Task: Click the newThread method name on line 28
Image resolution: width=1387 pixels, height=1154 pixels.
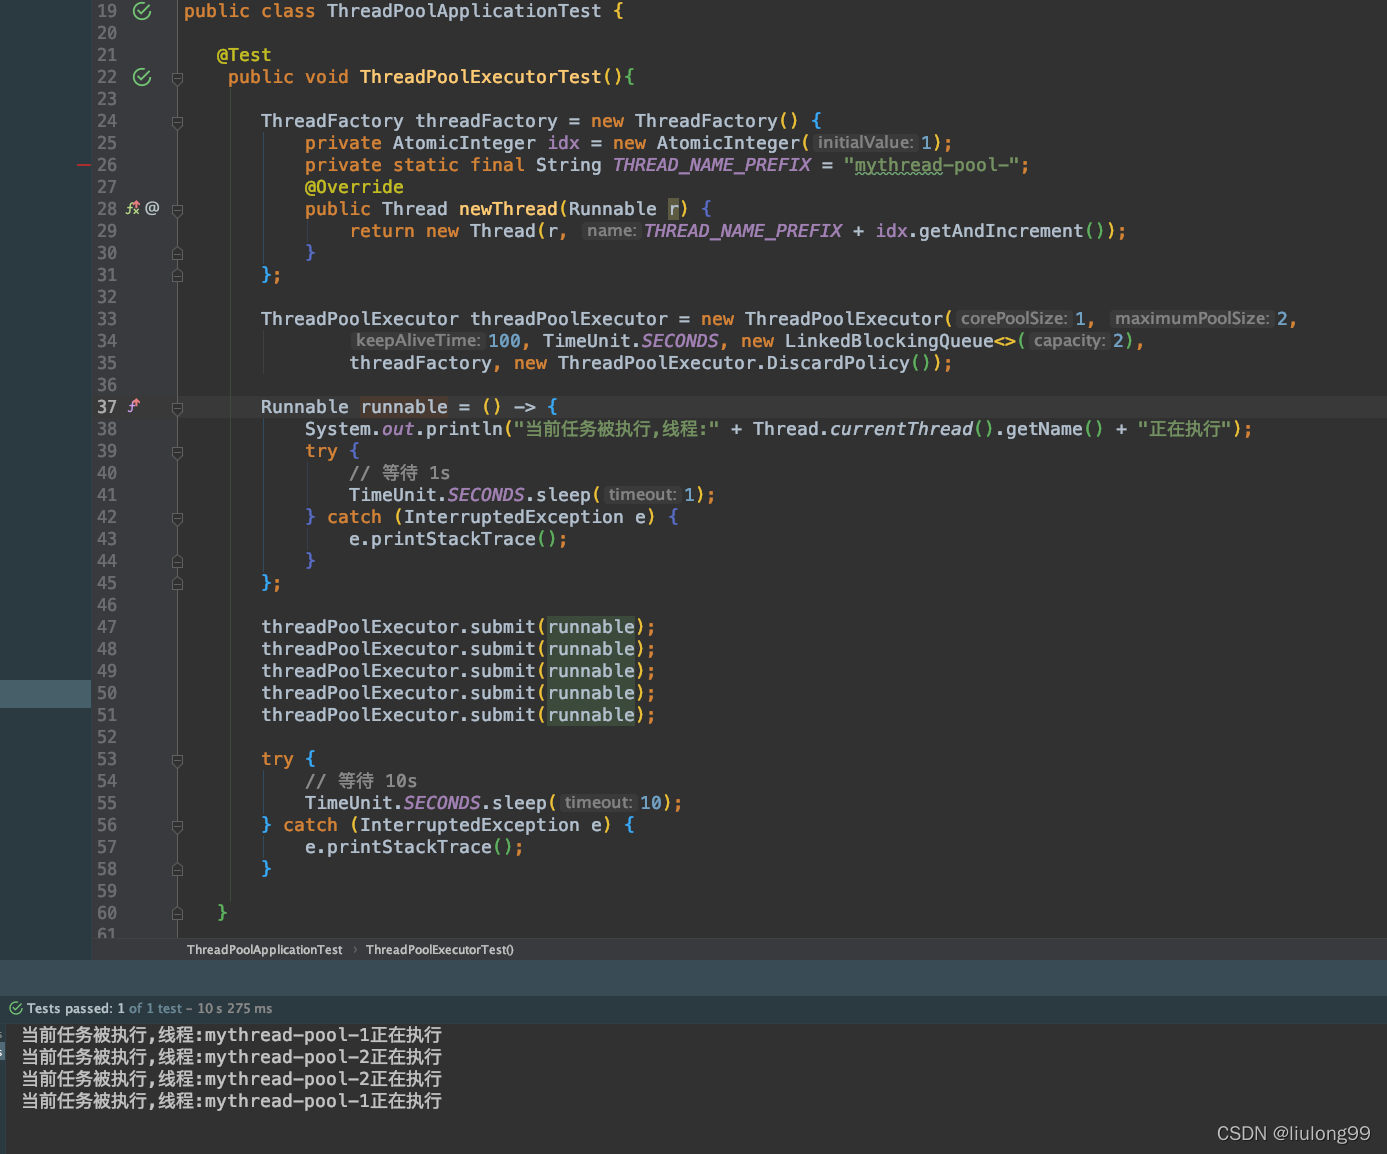Action: [508, 209]
